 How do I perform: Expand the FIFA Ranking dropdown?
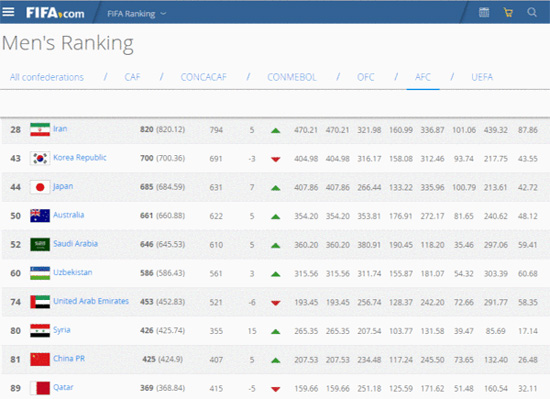[136, 14]
